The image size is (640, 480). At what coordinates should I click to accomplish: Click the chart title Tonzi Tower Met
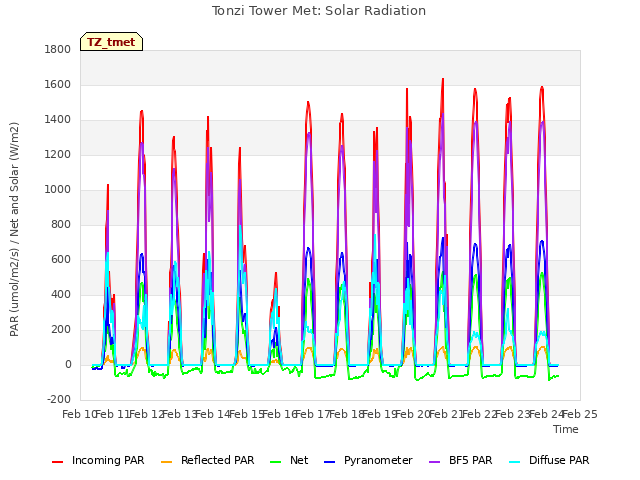point(319,11)
